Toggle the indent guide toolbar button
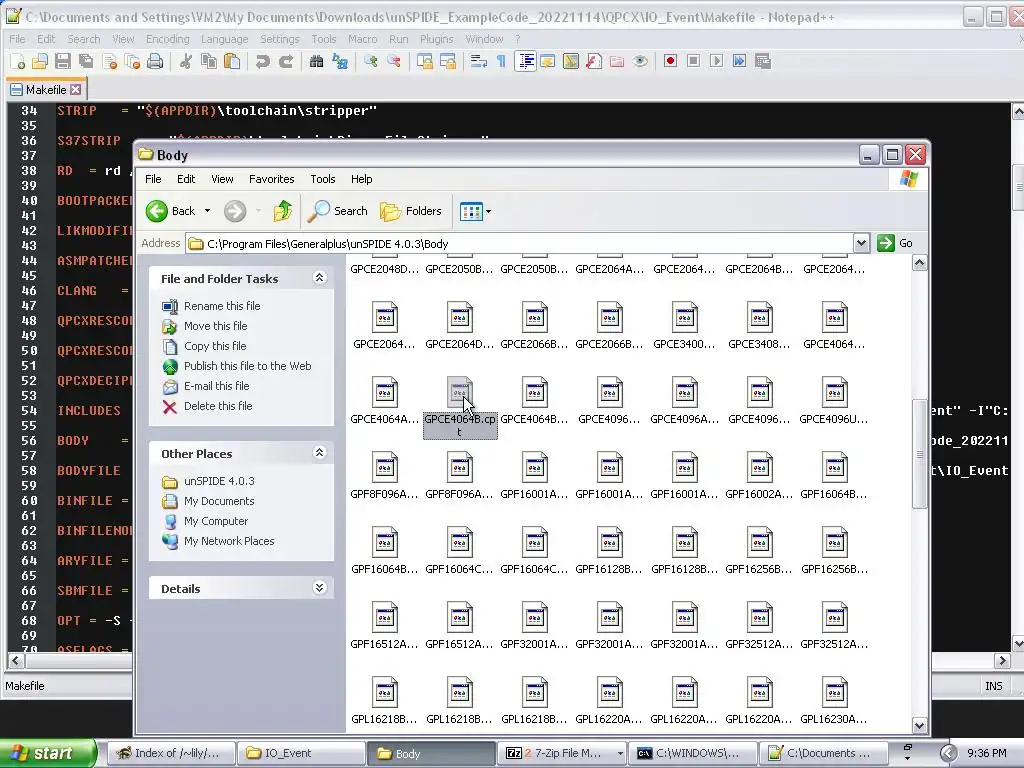Image resolution: width=1024 pixels, height=768 pixels. (525, 61)
